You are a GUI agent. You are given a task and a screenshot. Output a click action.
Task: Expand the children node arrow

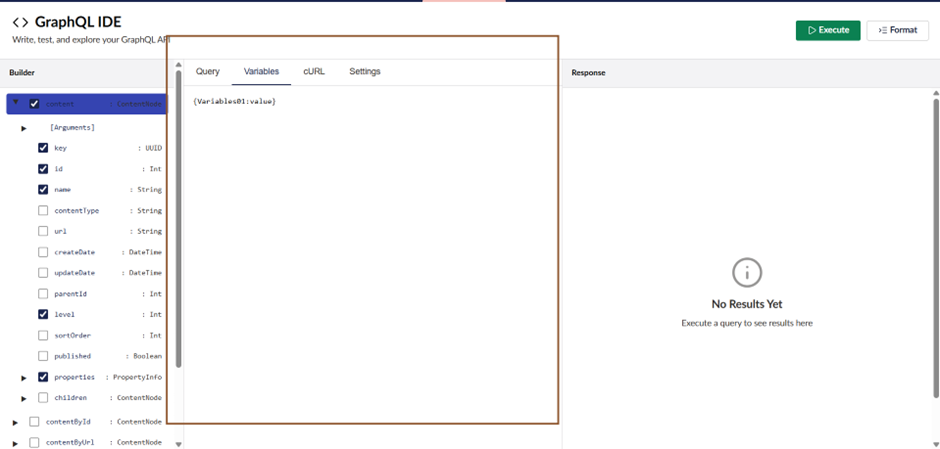[x=24, y=399]
